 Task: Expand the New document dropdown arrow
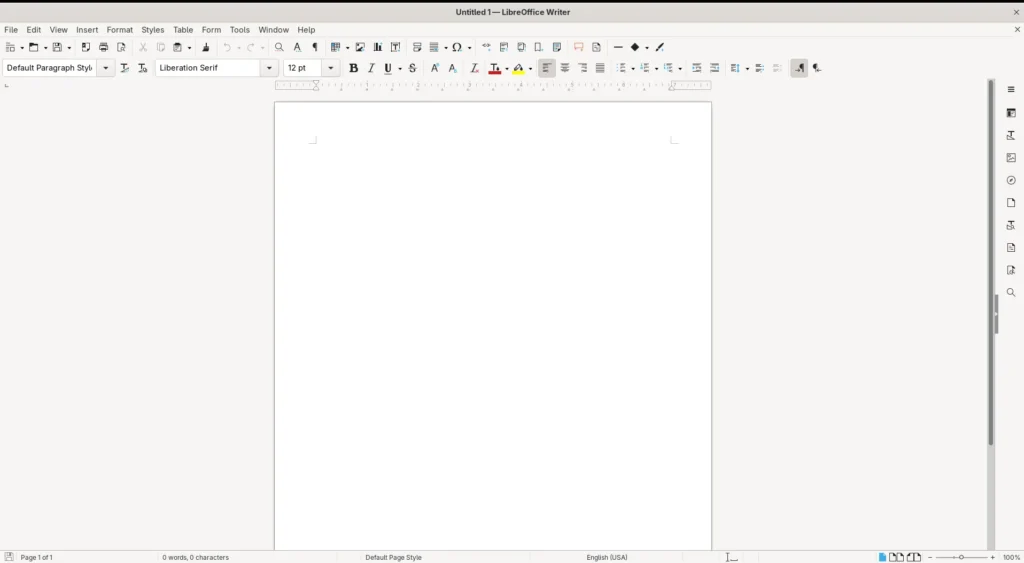pos(22,48)
